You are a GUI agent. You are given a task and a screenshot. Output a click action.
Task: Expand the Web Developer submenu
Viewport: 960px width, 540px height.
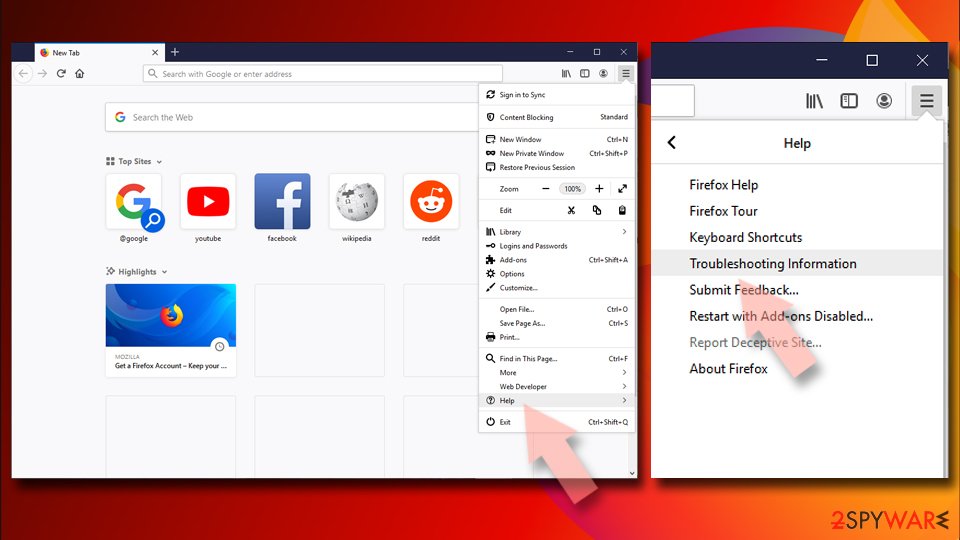click(557, 386)
